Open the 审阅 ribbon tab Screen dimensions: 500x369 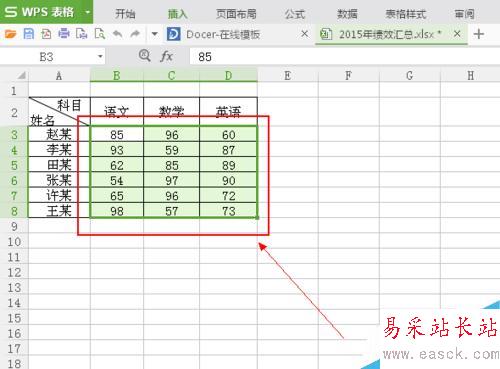pyautogui.click(x=464, y=14)
